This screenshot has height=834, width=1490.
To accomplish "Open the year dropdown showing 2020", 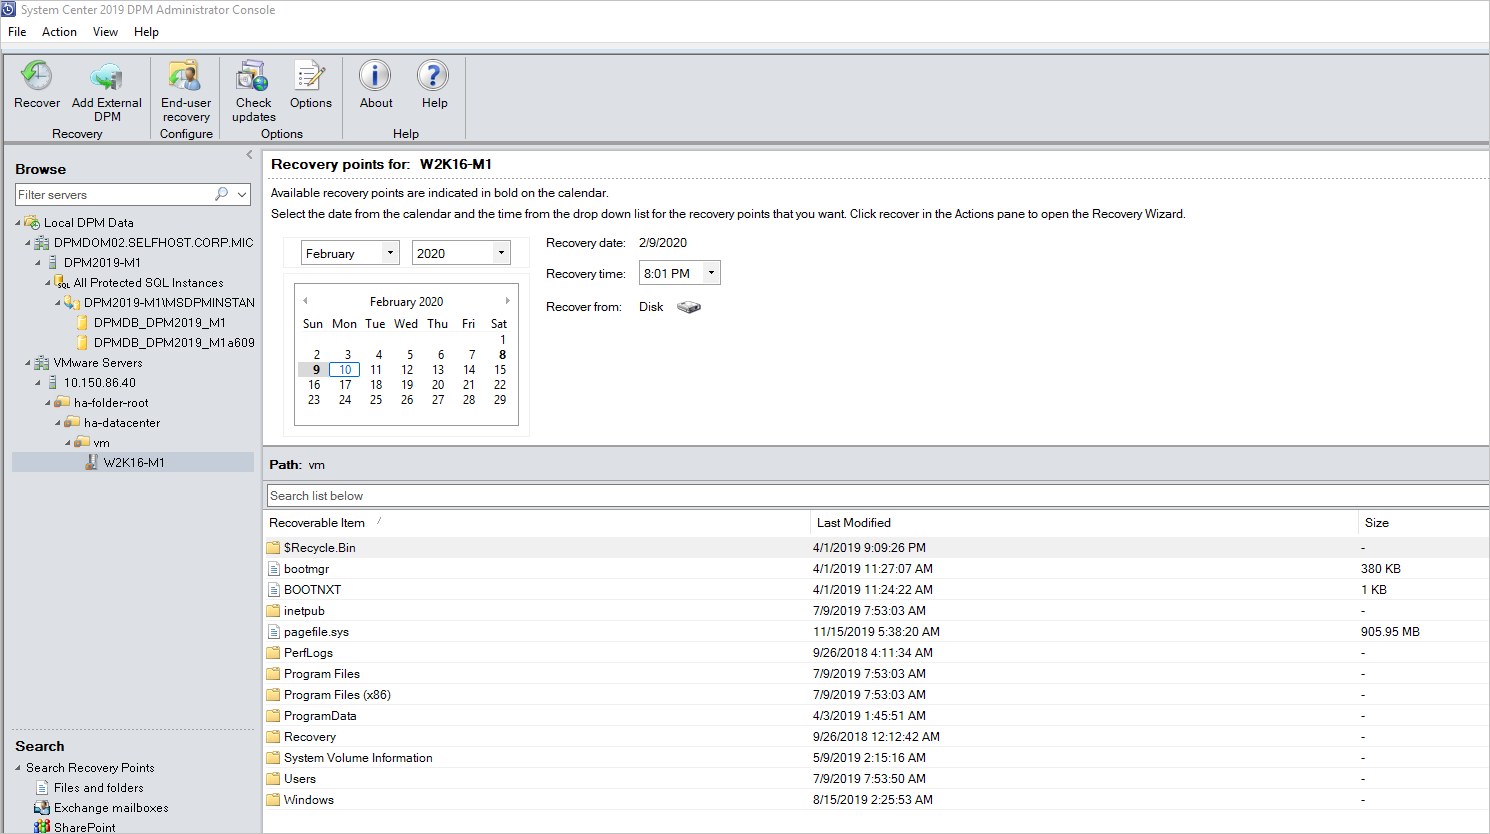I will [500, 252].
